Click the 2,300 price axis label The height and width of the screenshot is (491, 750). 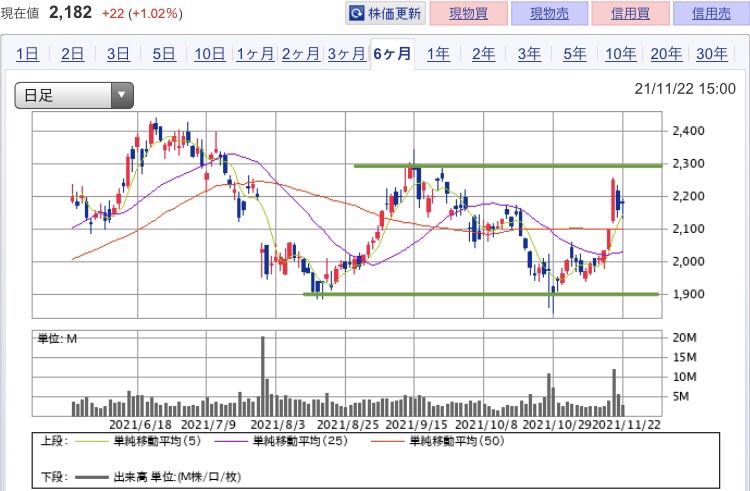pos(689,164)
